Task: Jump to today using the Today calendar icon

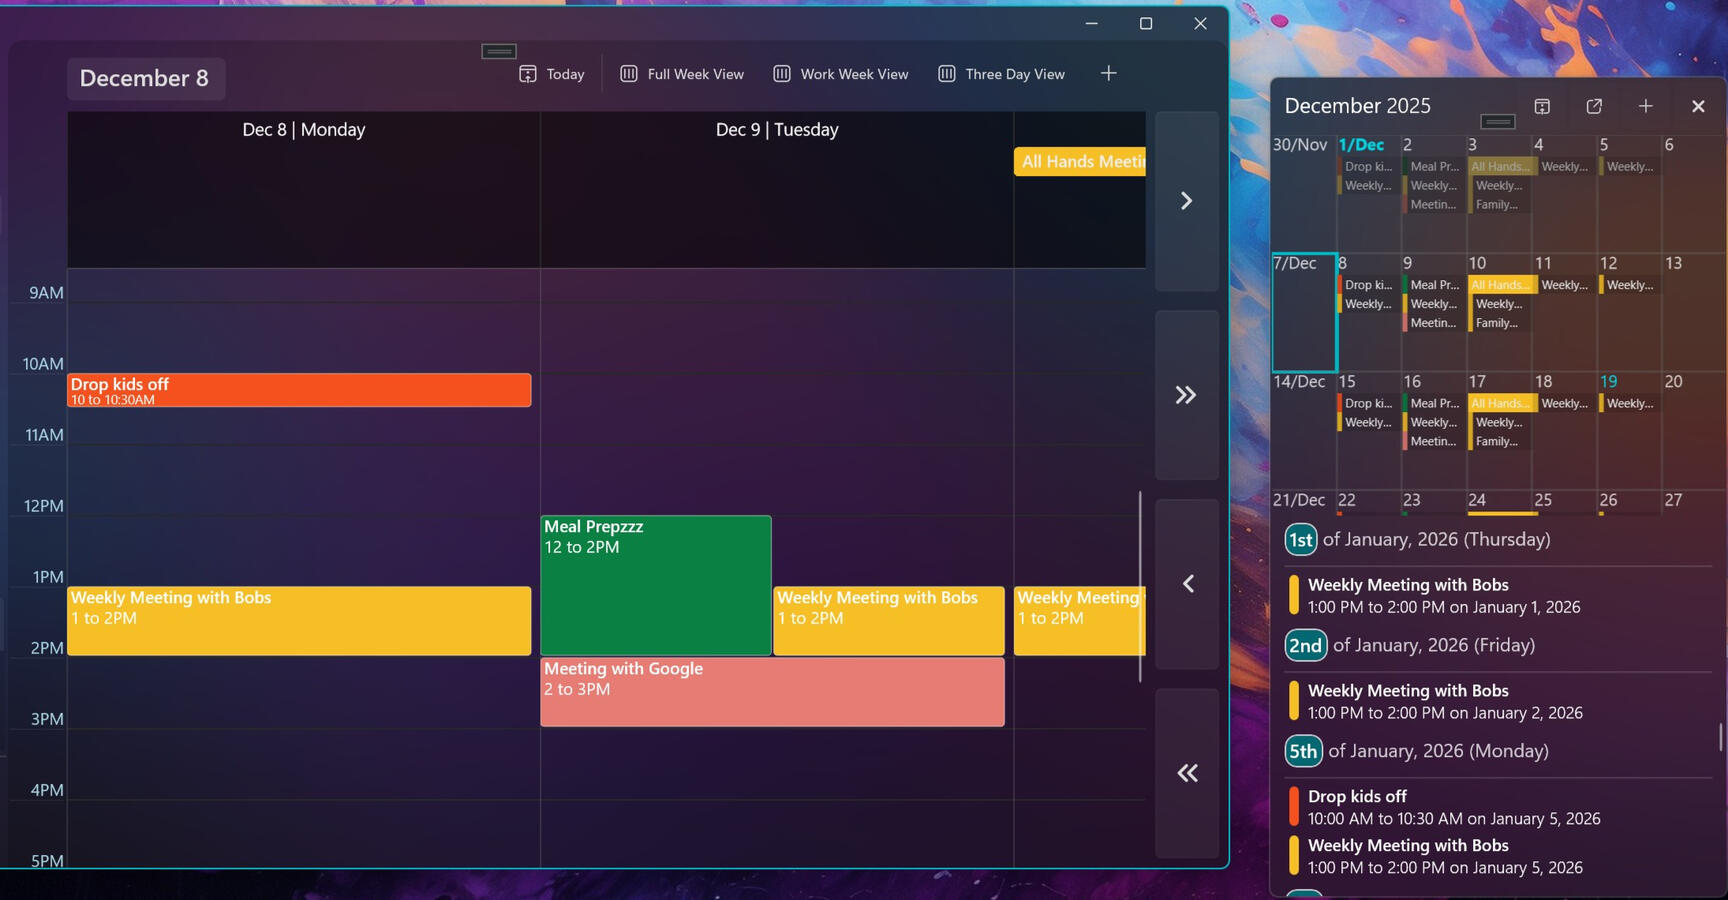Action: pyautogui.click(x=527, y=73)
